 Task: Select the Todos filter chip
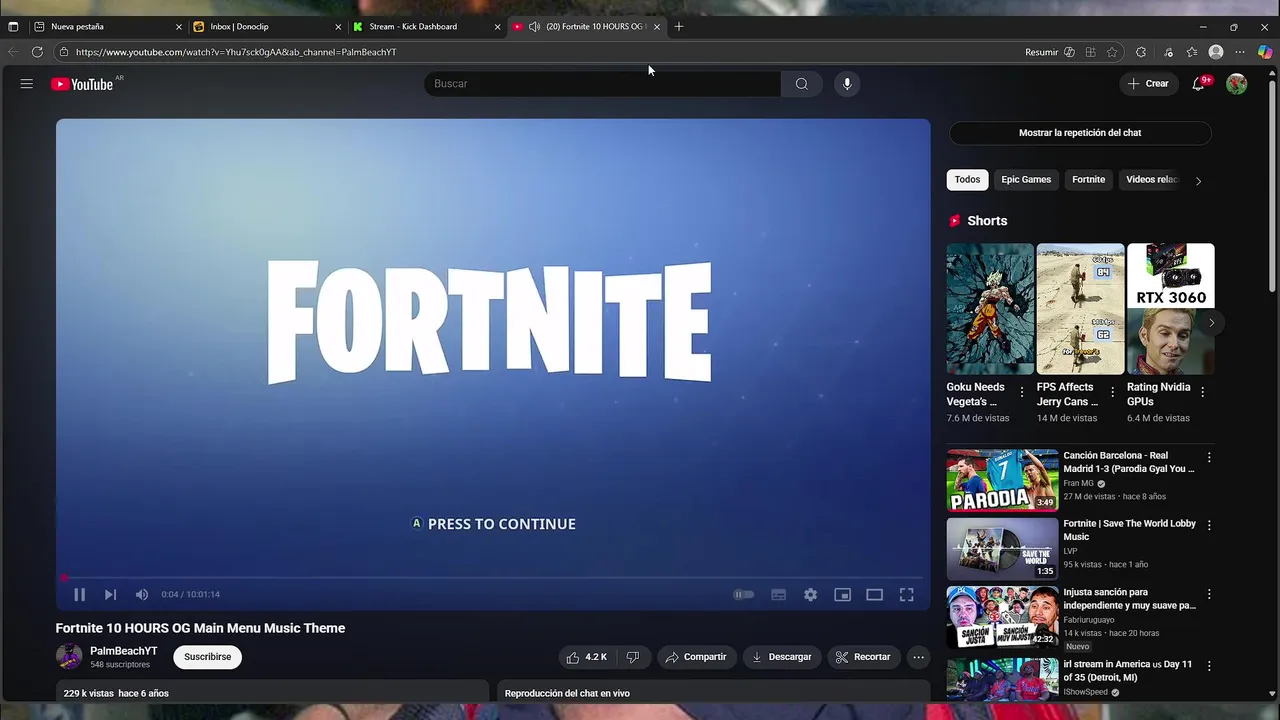coord(967,180)
